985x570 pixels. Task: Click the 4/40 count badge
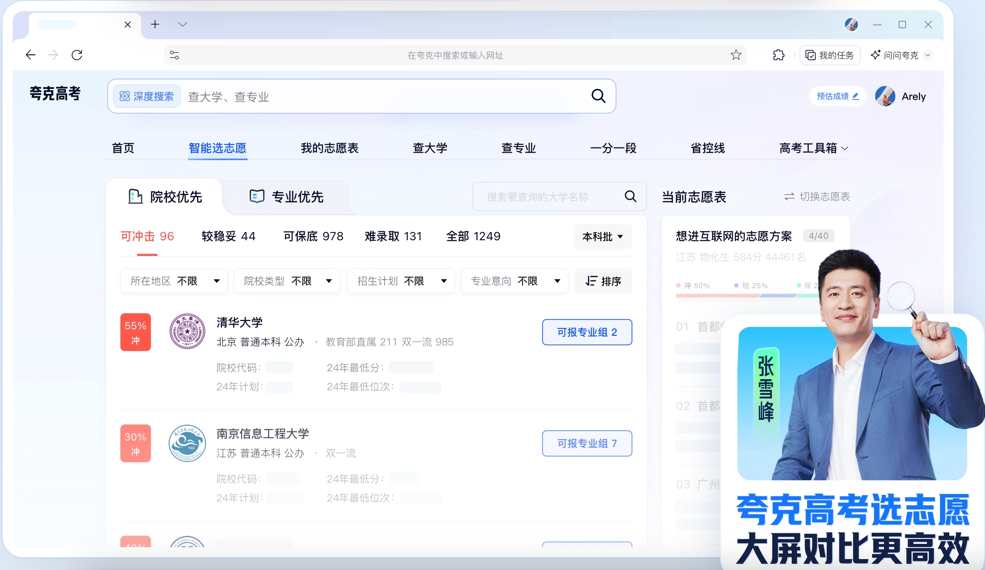coord(819,236)
